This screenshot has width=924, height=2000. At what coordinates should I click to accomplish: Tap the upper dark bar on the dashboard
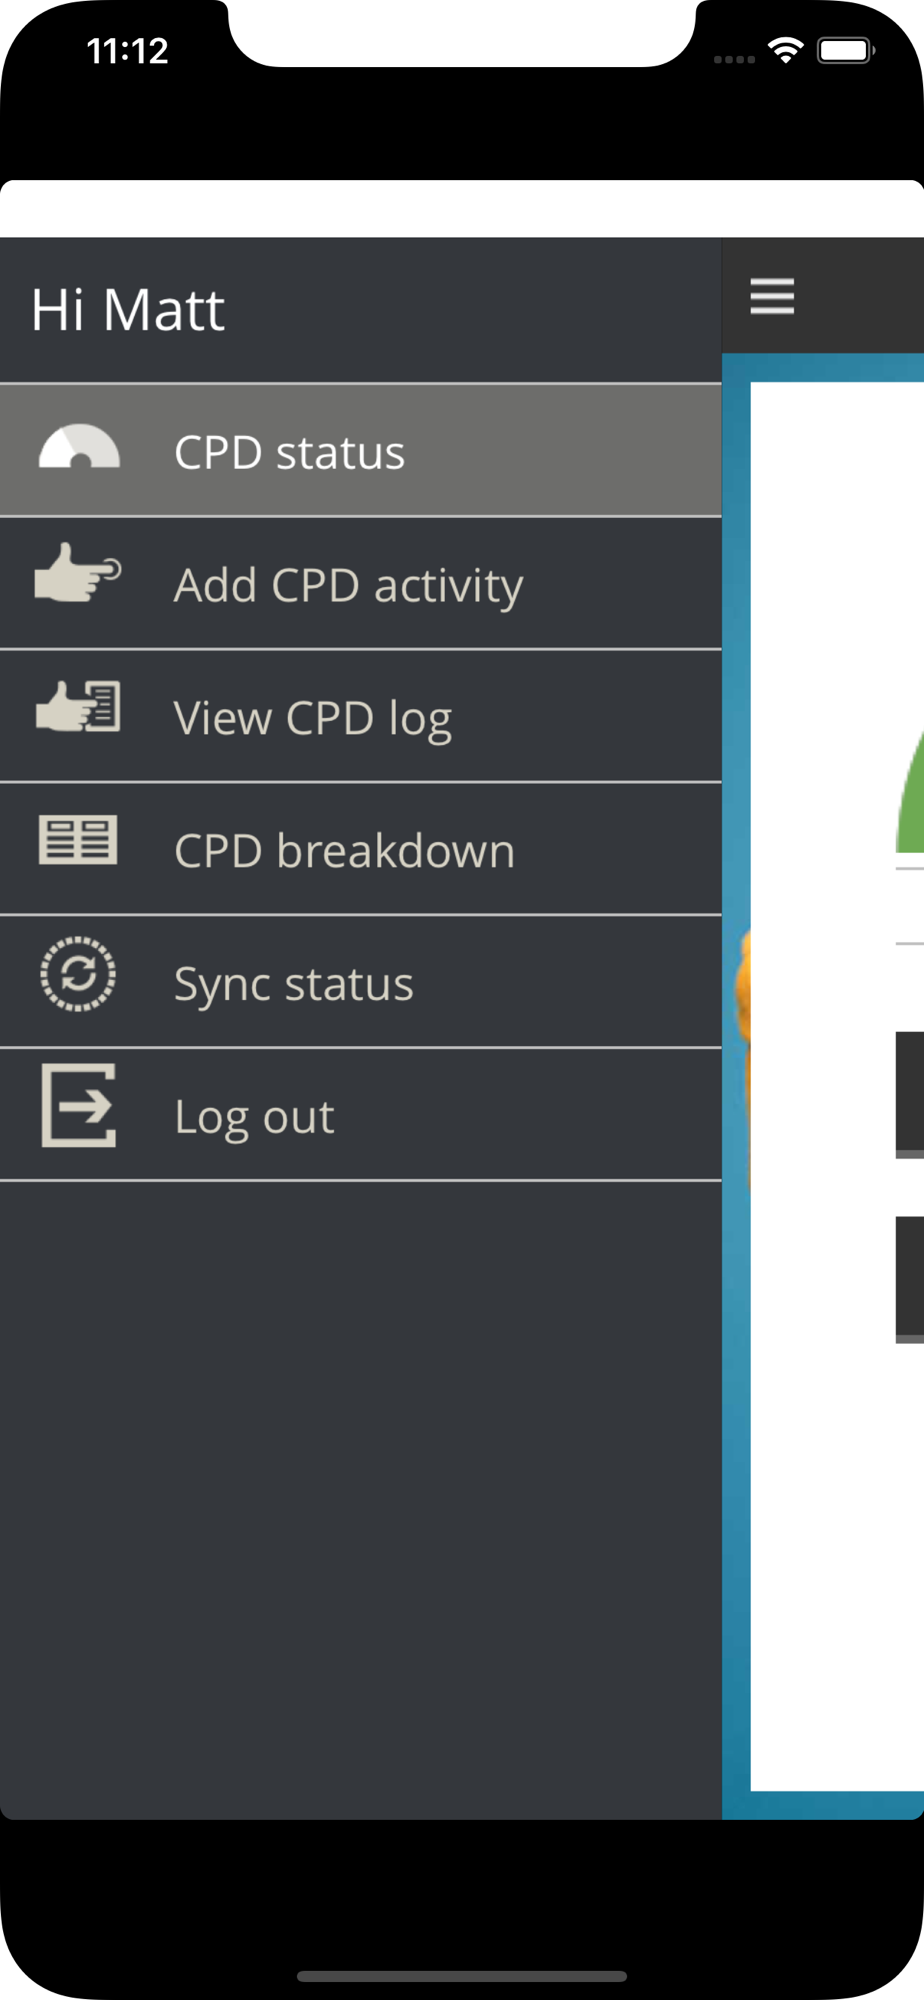point(910,1094)
